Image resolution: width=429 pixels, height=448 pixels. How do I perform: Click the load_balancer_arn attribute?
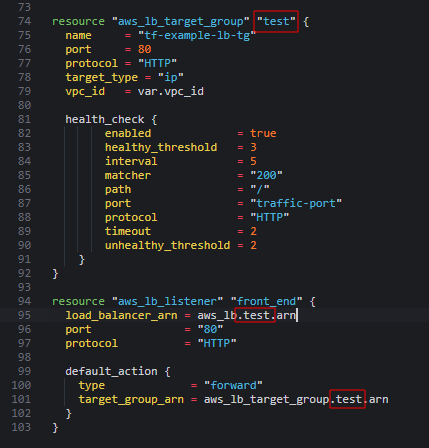pyautogui.click(x=121, y=315)
